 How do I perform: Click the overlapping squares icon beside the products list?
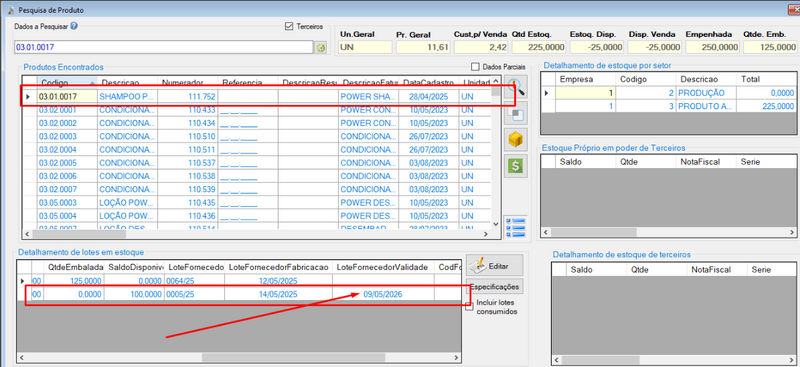[516, 114]
